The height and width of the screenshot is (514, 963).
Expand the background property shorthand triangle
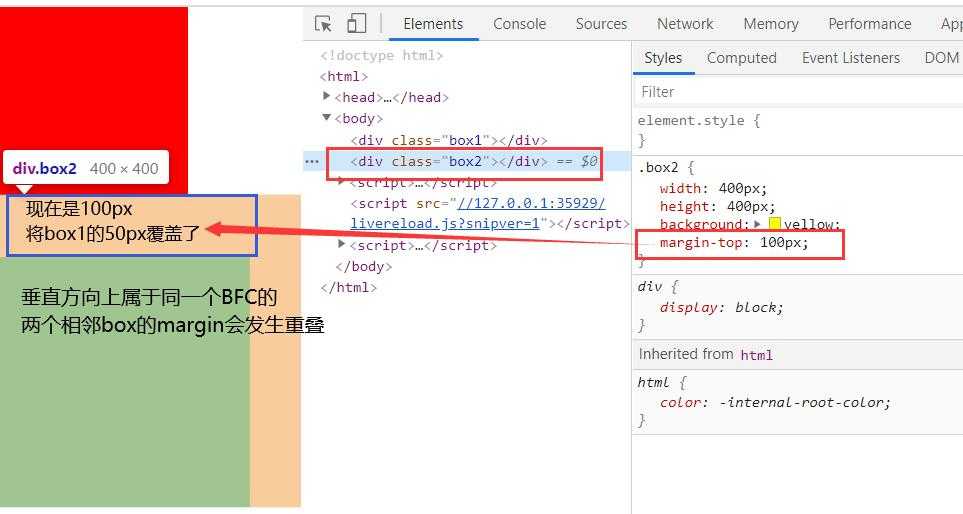[x=758, y=224]
